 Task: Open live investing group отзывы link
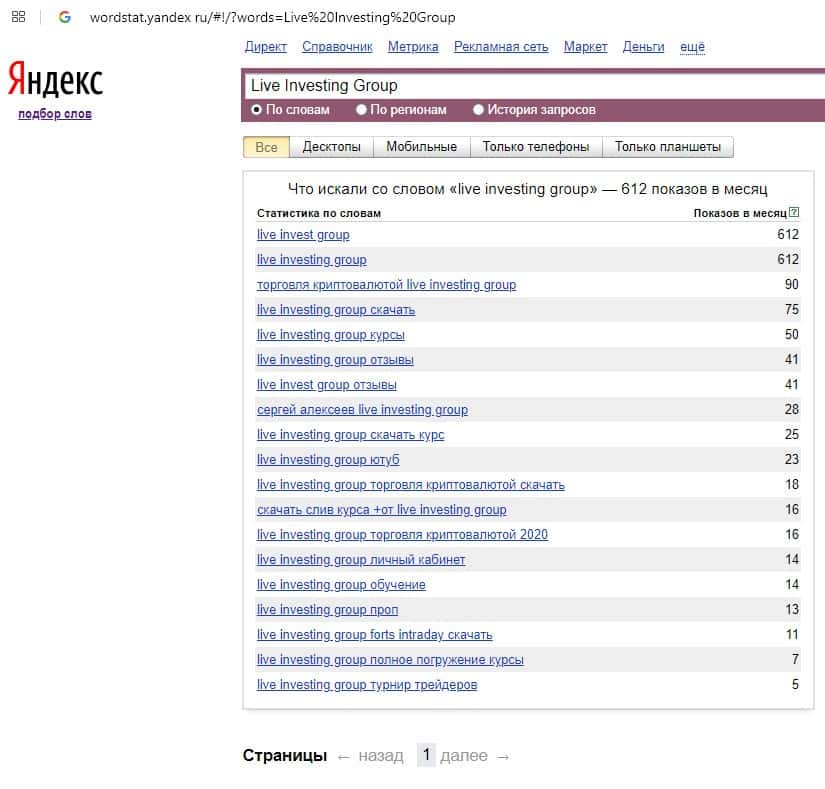coord(335,359)
